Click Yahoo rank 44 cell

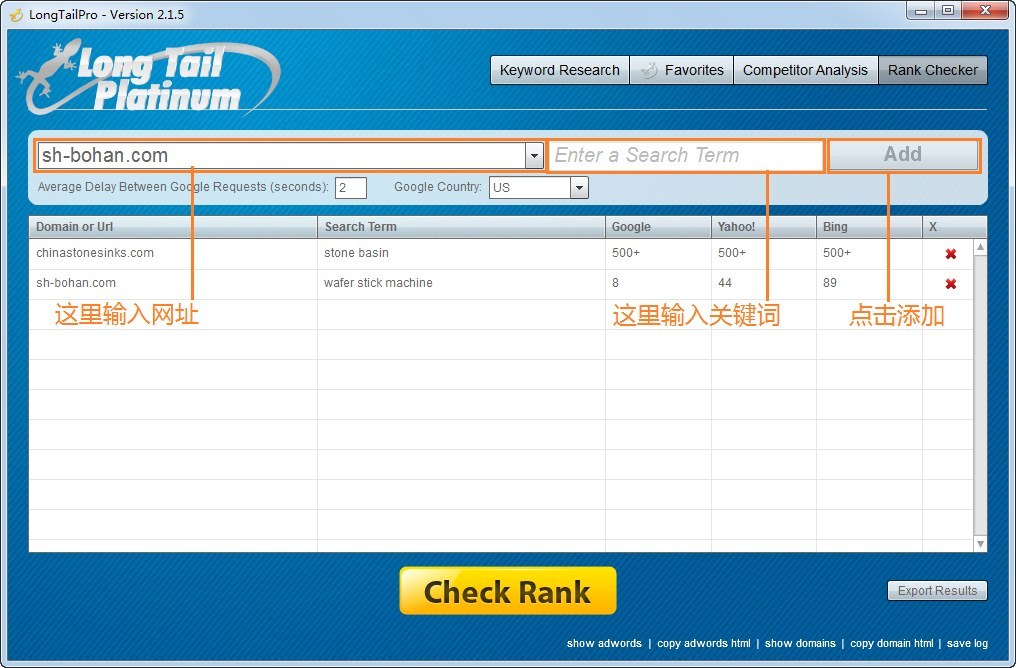[764, 283]
